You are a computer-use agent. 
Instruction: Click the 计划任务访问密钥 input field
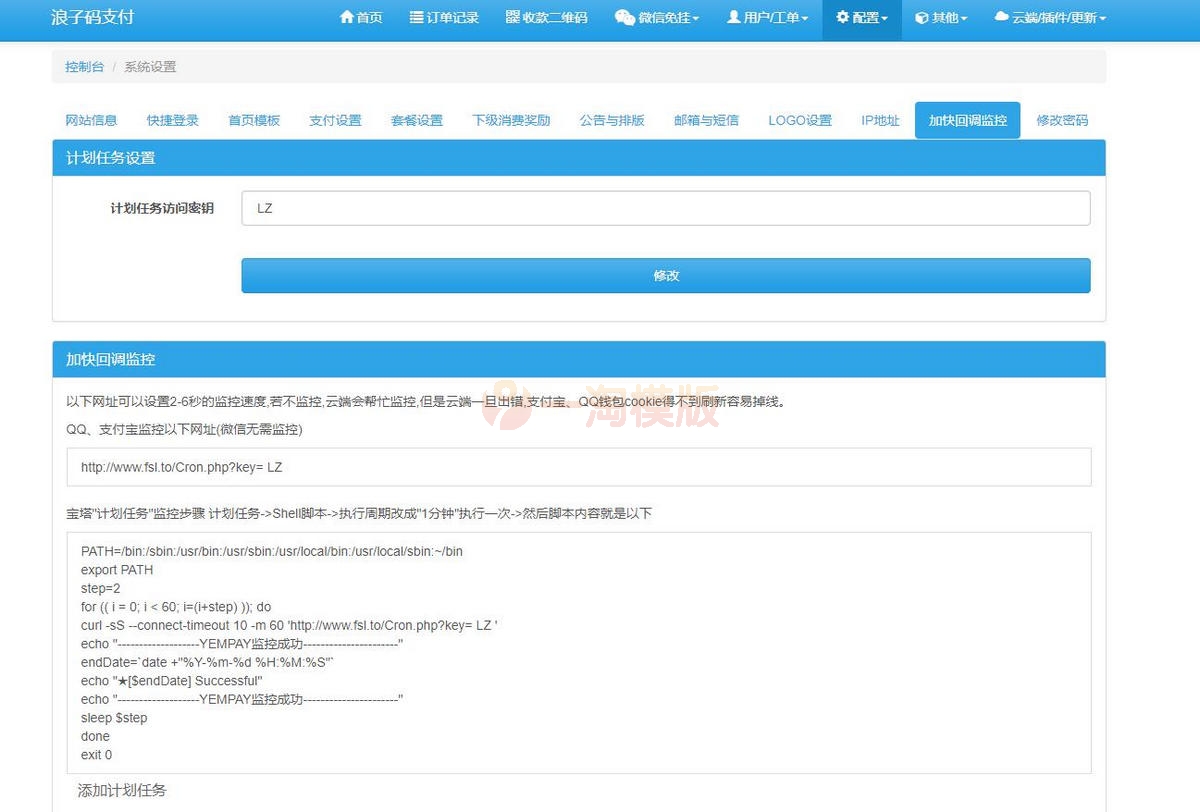coord(666,208)
